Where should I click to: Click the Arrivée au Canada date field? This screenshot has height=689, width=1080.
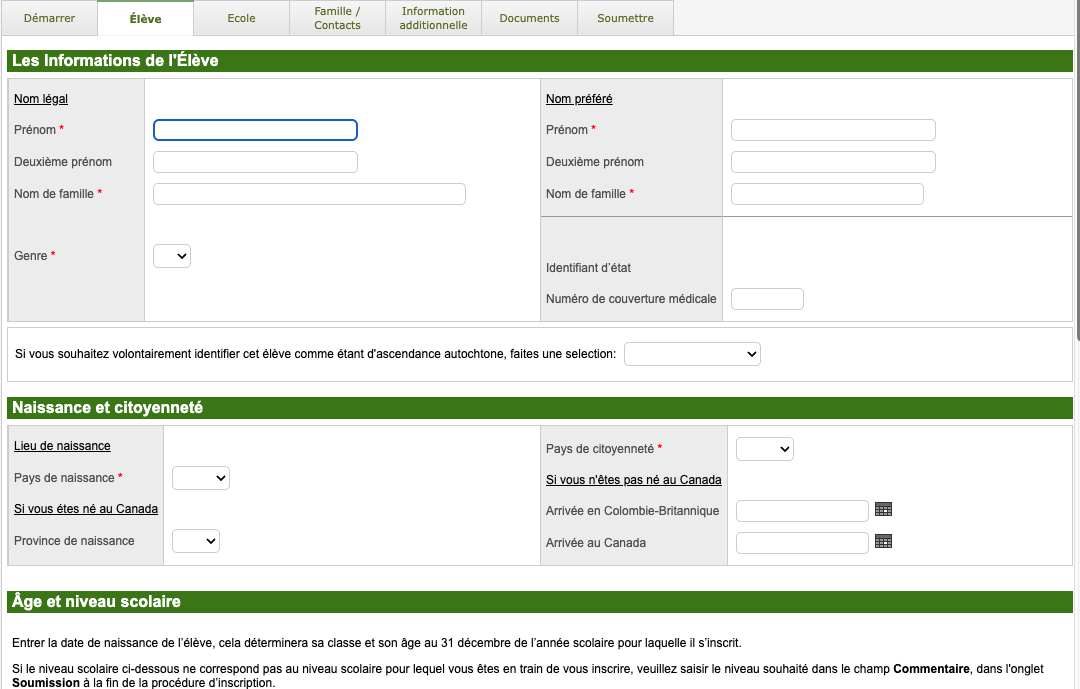(802, 543)
